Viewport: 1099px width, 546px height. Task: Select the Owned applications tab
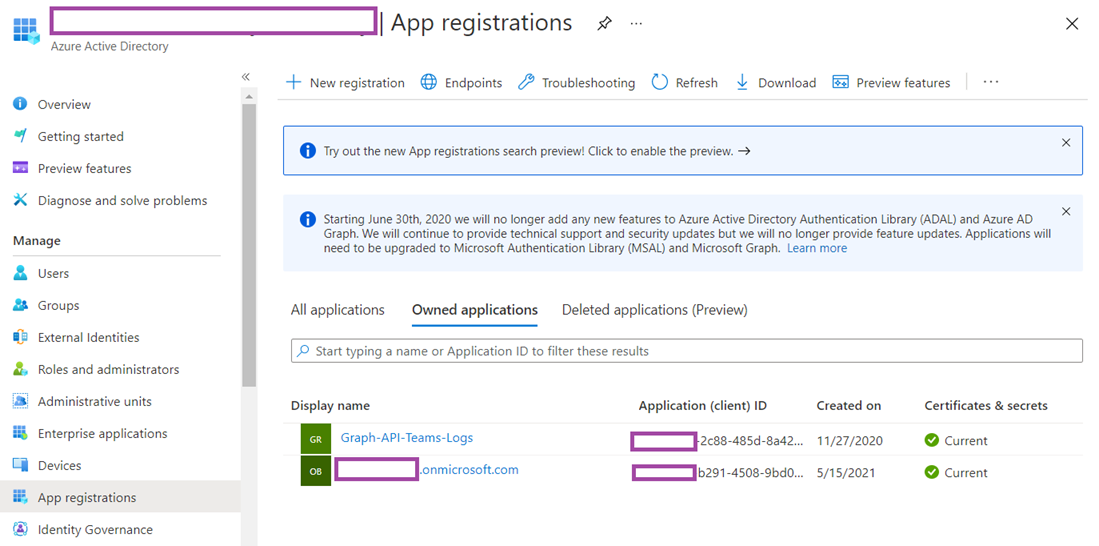[x=475, y=310]
